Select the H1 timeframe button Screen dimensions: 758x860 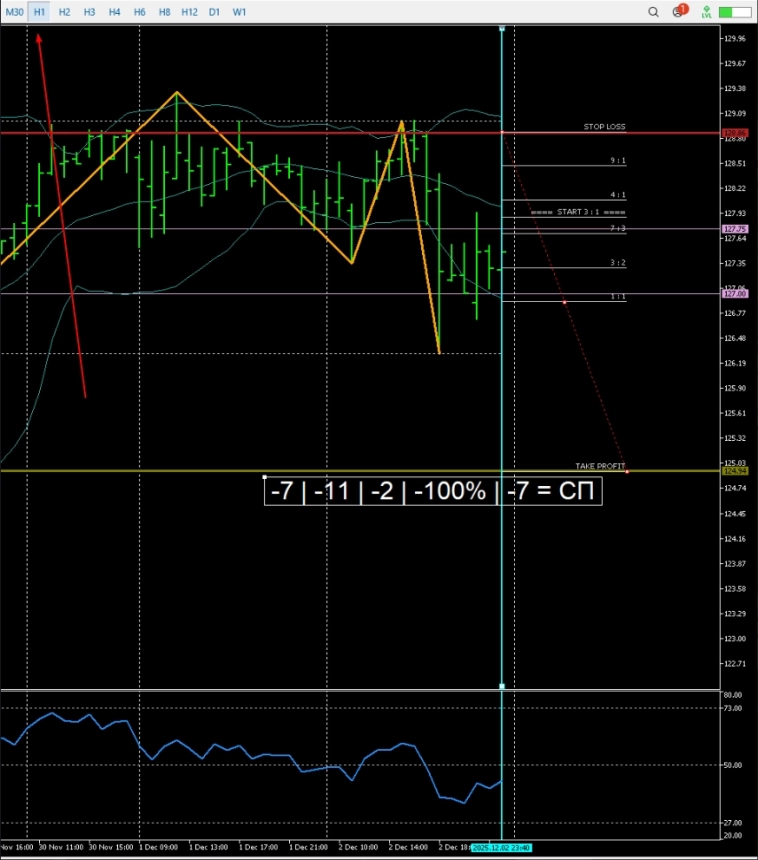(x=39, y=12)
